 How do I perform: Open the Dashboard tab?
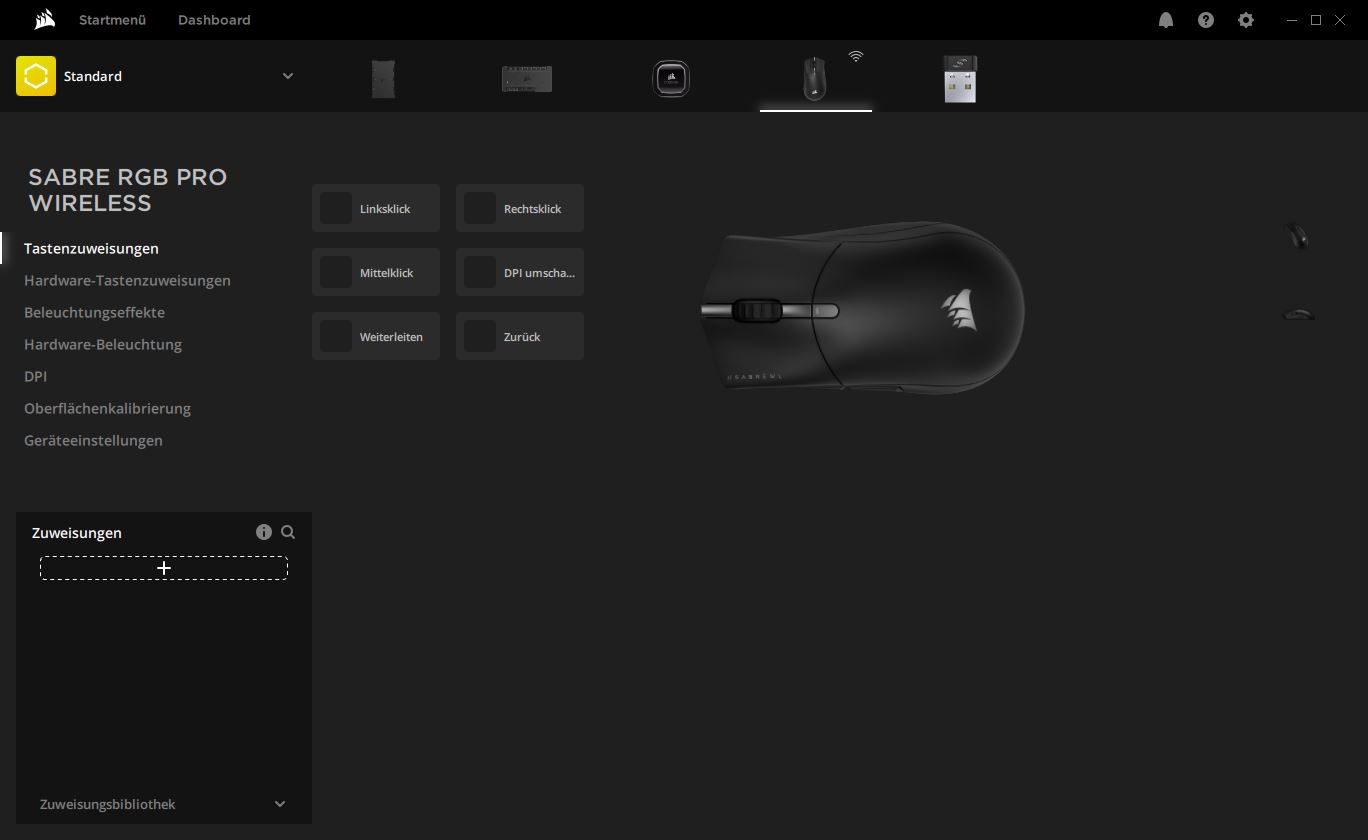214,20
